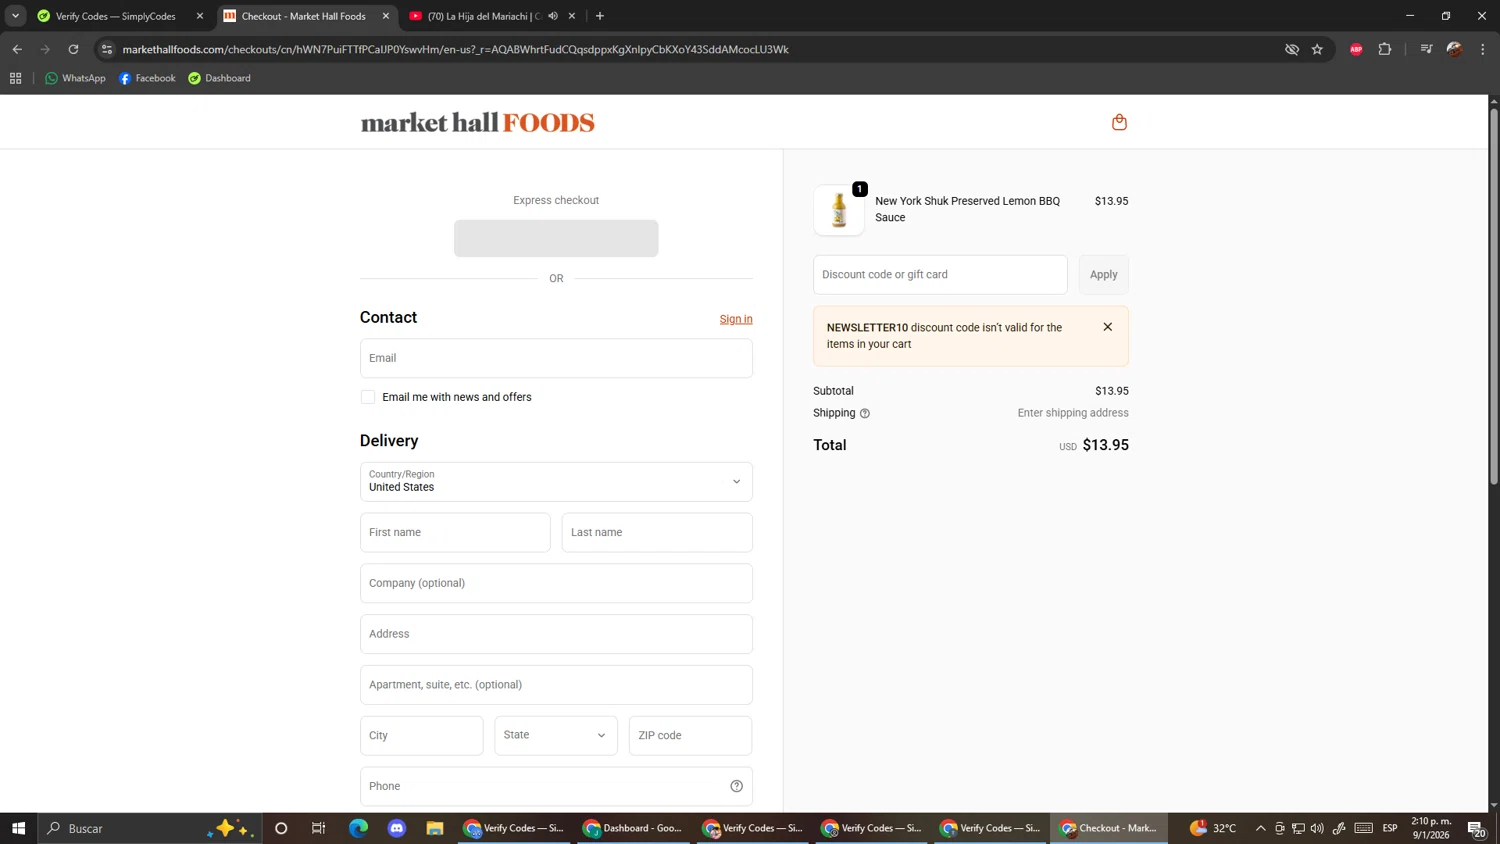Reload the checkout page
This screenshot has width=1500, height=844.
point(73,49)
